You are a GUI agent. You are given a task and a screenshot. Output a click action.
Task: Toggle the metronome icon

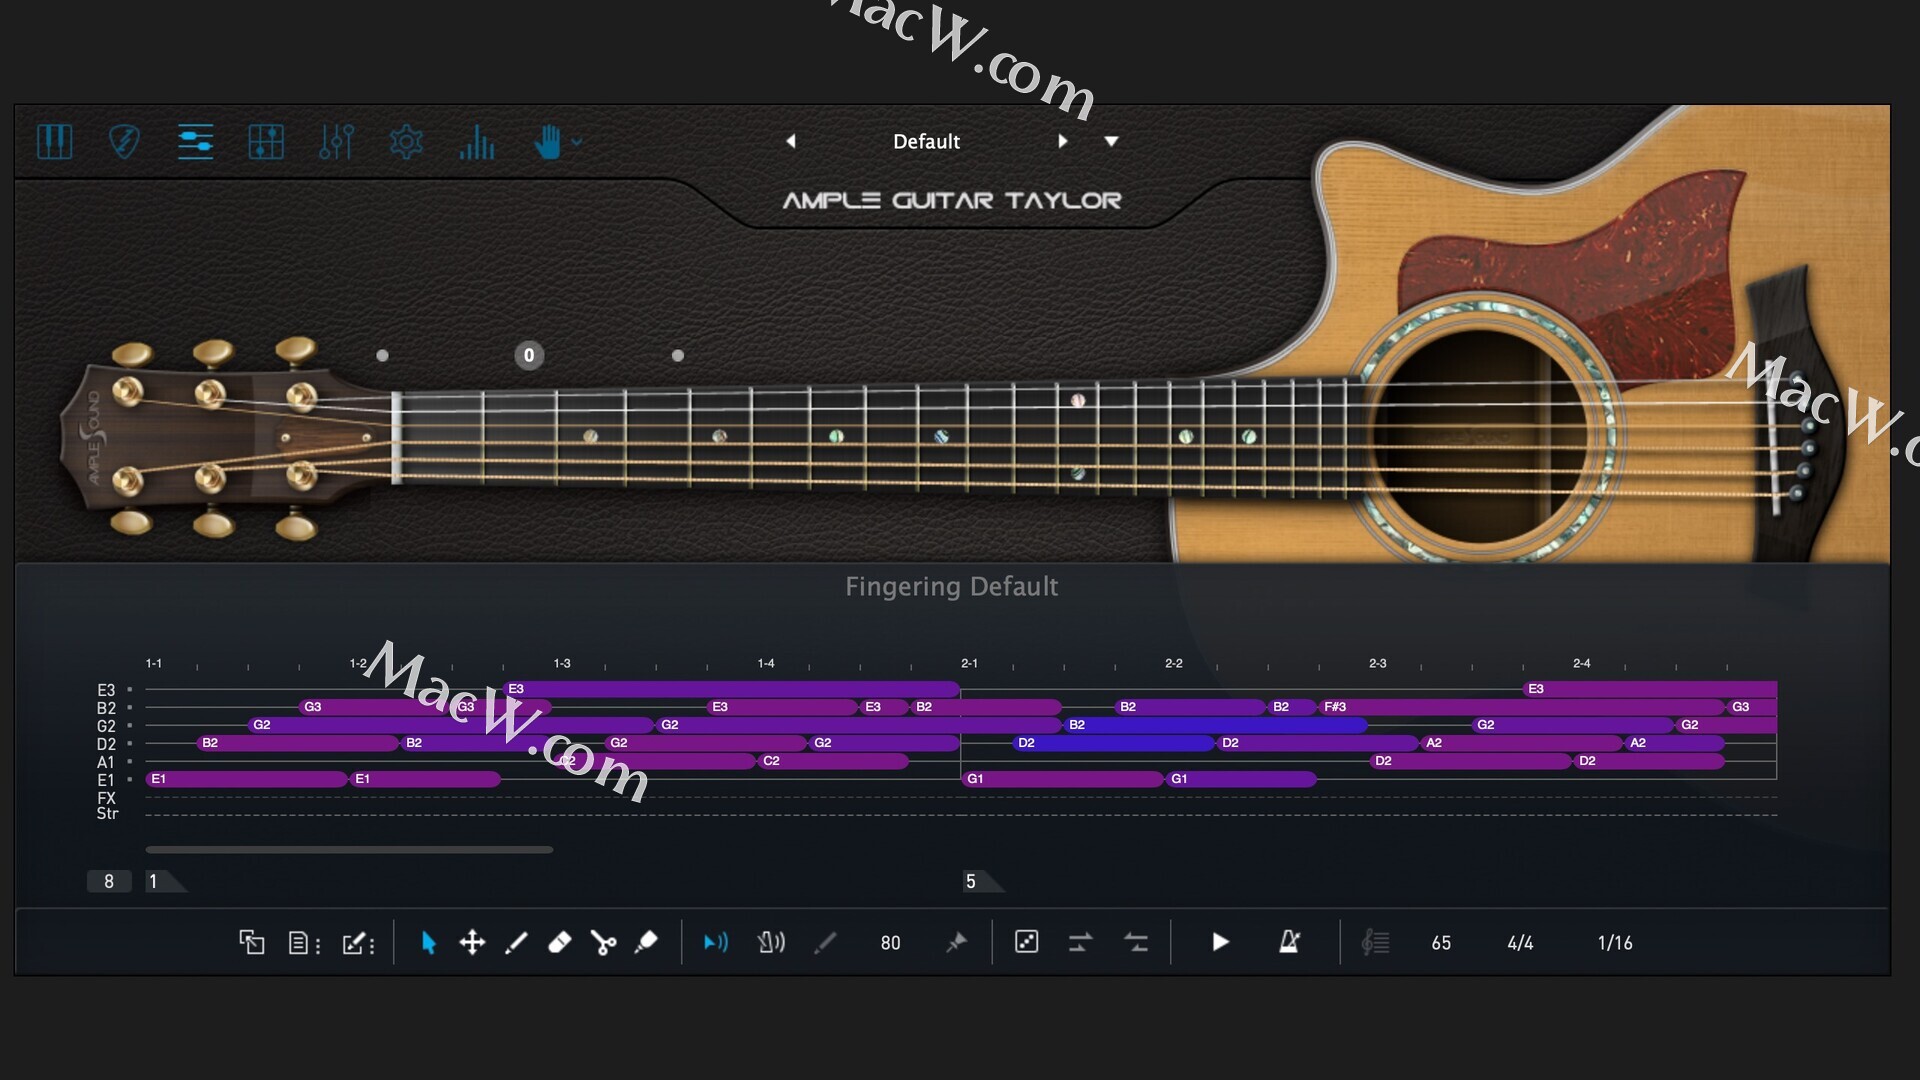tap(1289, 942)
